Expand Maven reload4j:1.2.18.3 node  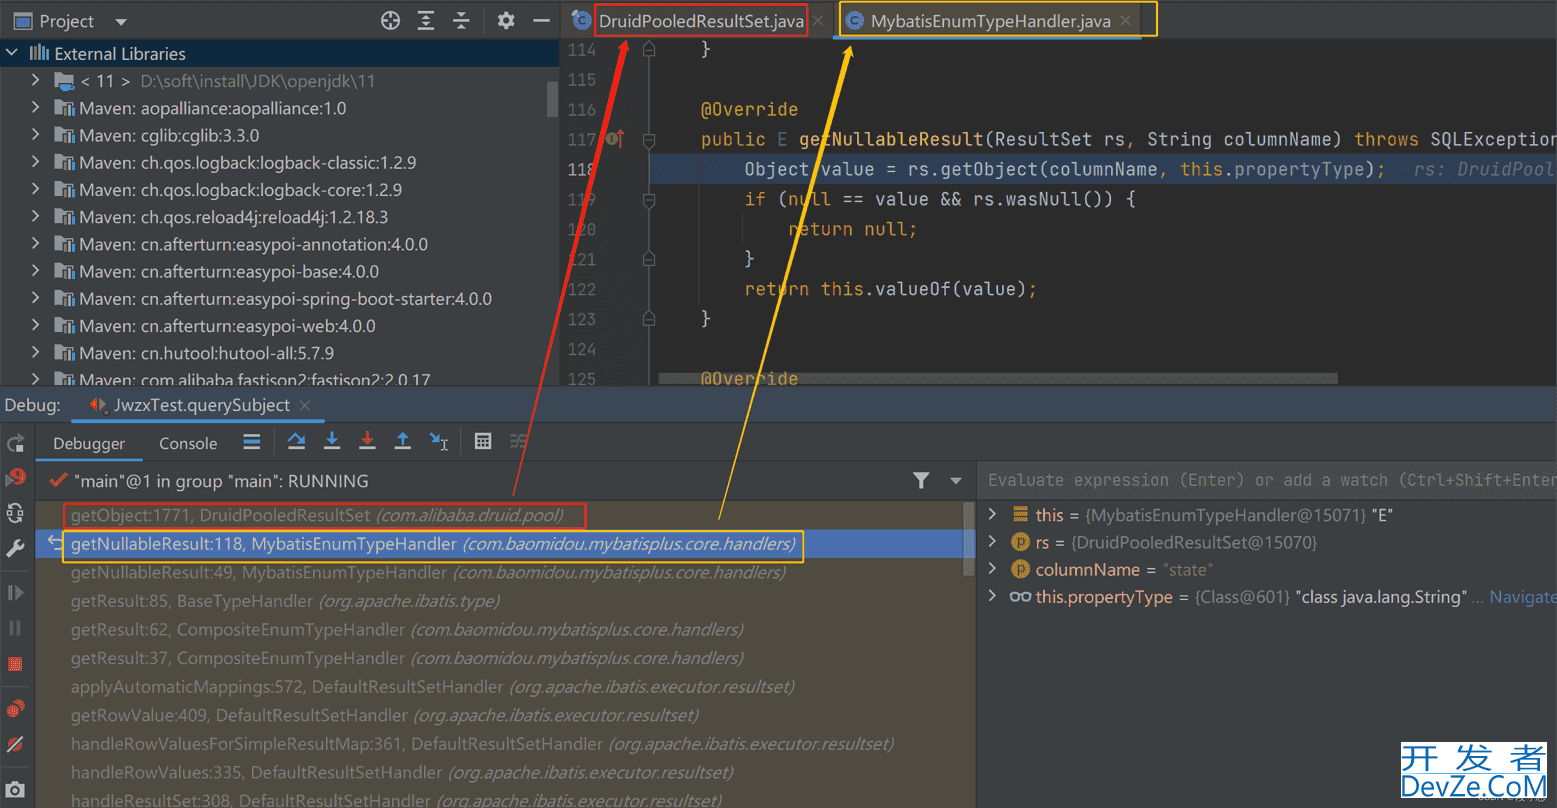(36, 216)
